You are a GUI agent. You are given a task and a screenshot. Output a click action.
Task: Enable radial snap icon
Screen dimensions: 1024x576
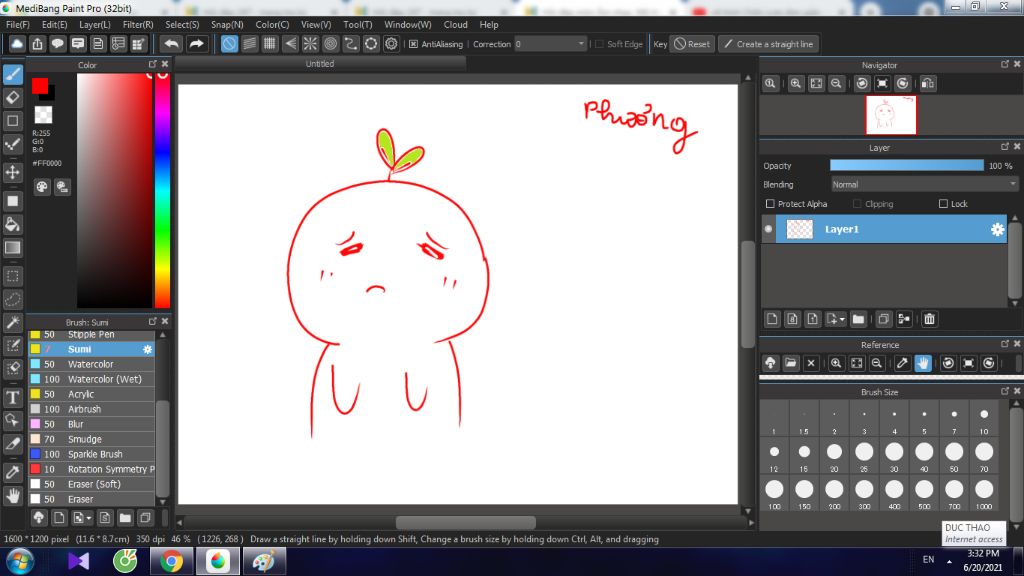(310, 44)
